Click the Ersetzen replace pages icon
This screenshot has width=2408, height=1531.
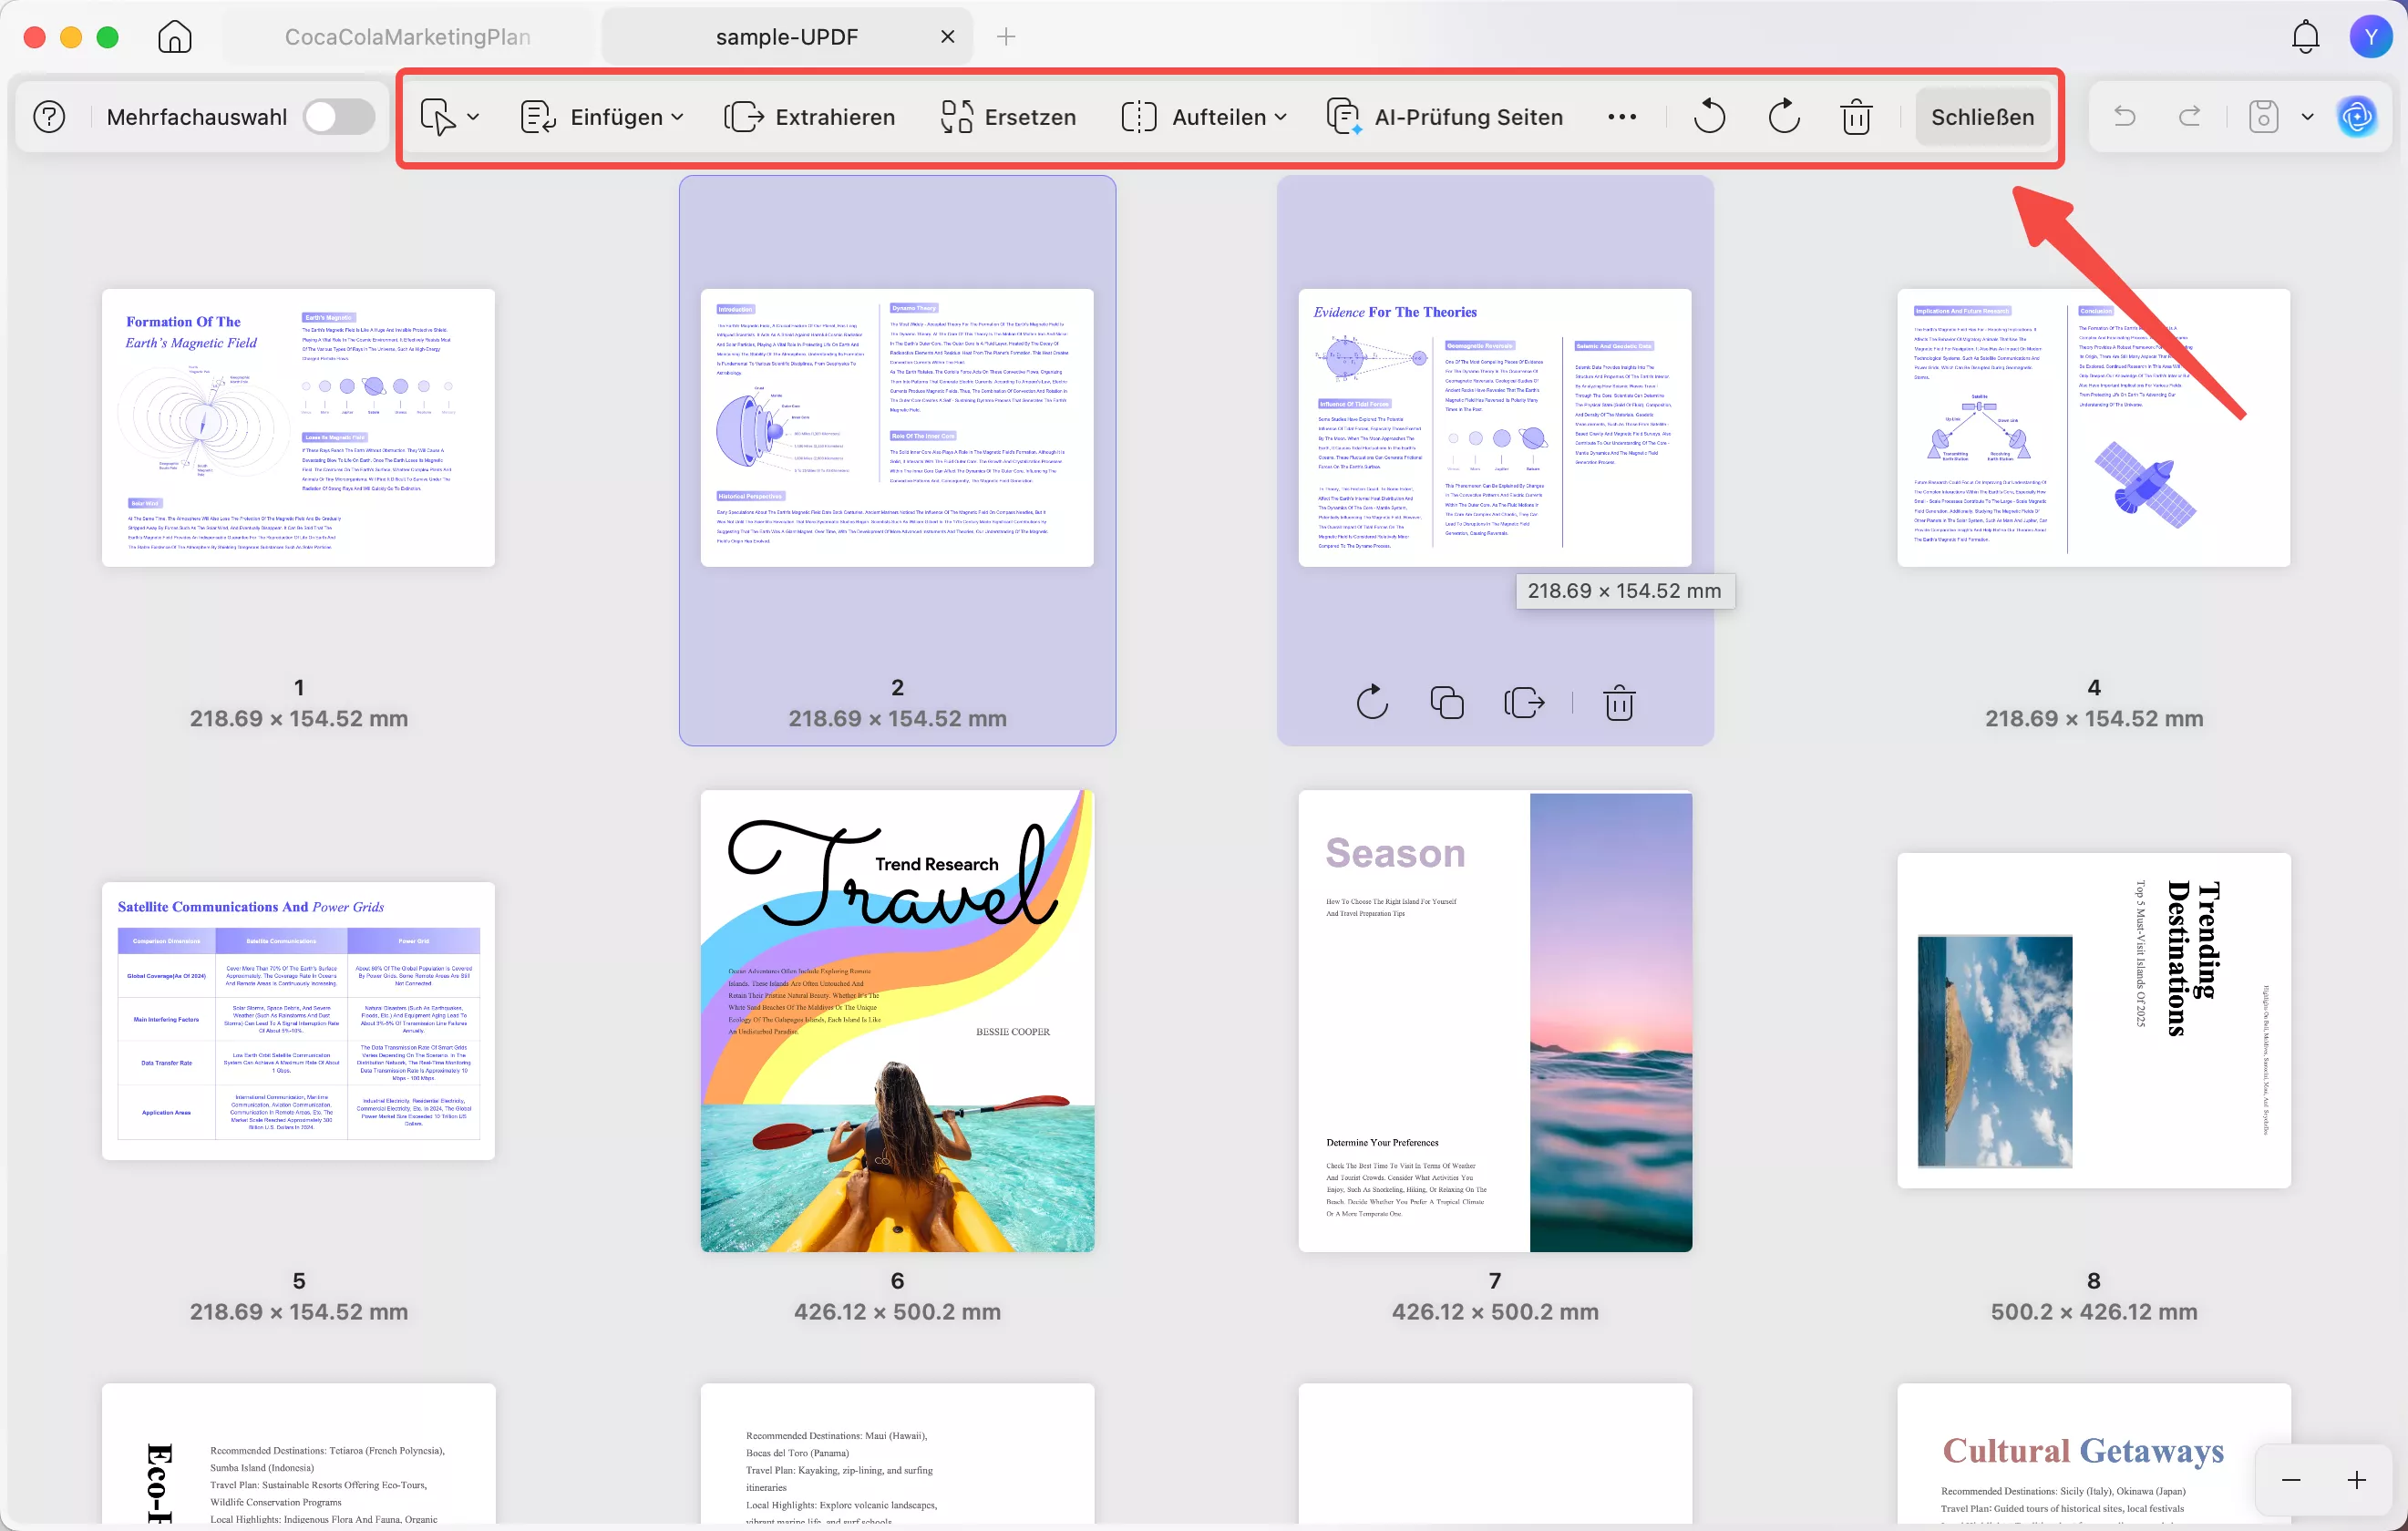coord(956,117)
